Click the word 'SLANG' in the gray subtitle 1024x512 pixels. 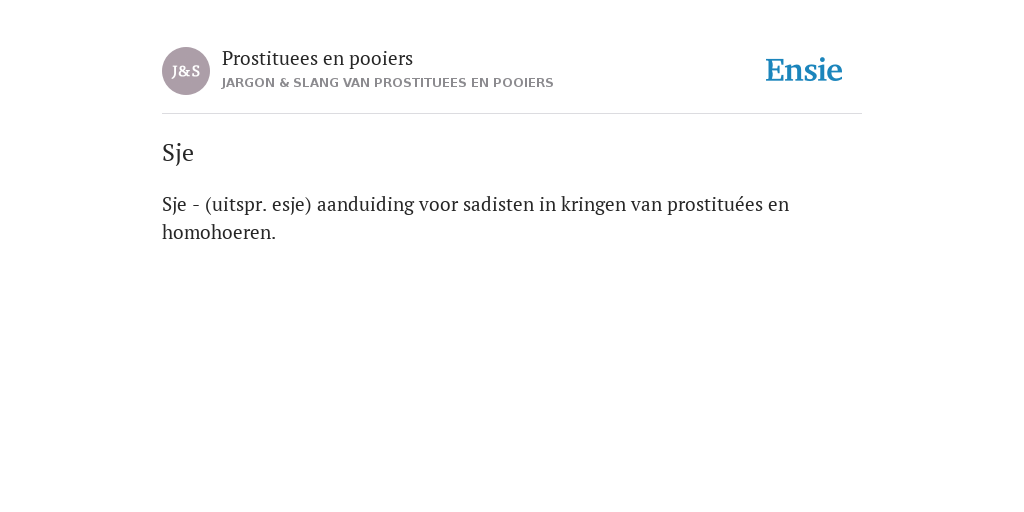(316, 83)
